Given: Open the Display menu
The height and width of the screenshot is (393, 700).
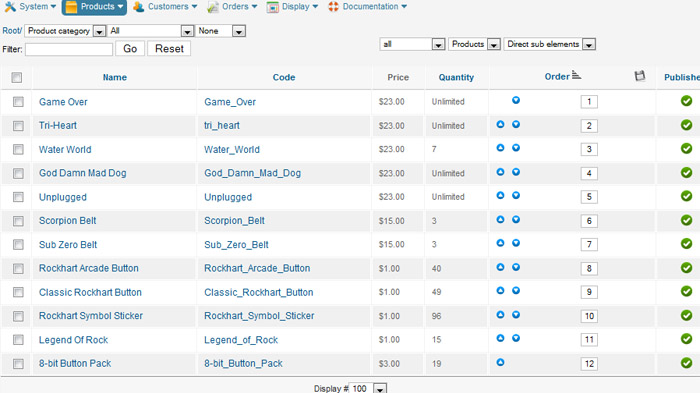Looking at the screenshot, I should coord(292,7).
